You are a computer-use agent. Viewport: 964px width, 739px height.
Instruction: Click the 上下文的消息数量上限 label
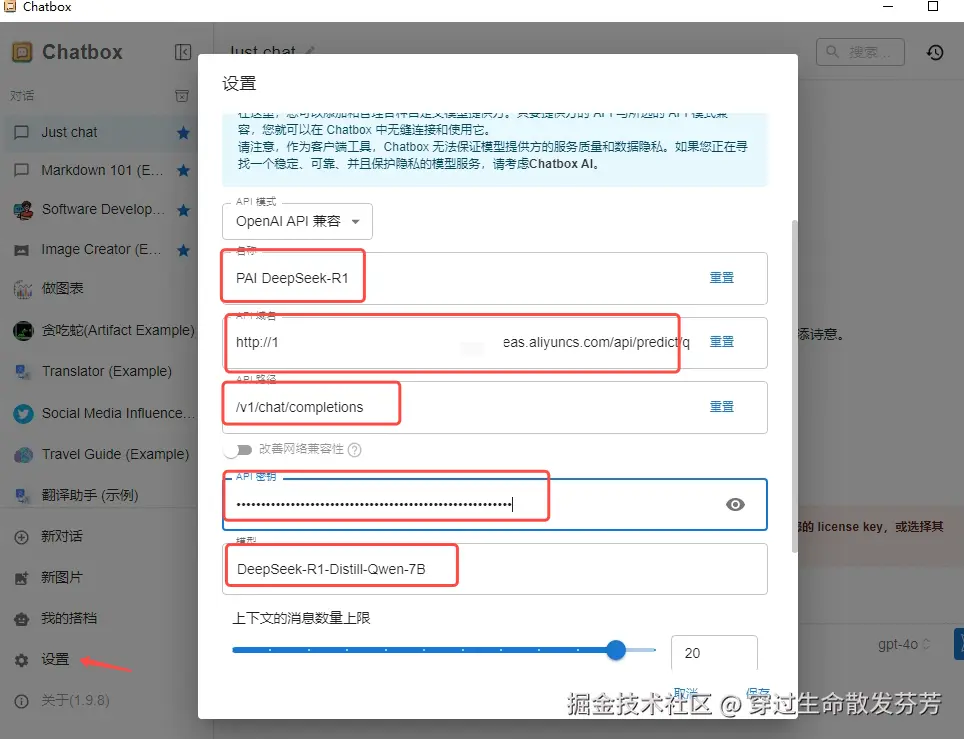pyautogui.click(x=301, y=618)
